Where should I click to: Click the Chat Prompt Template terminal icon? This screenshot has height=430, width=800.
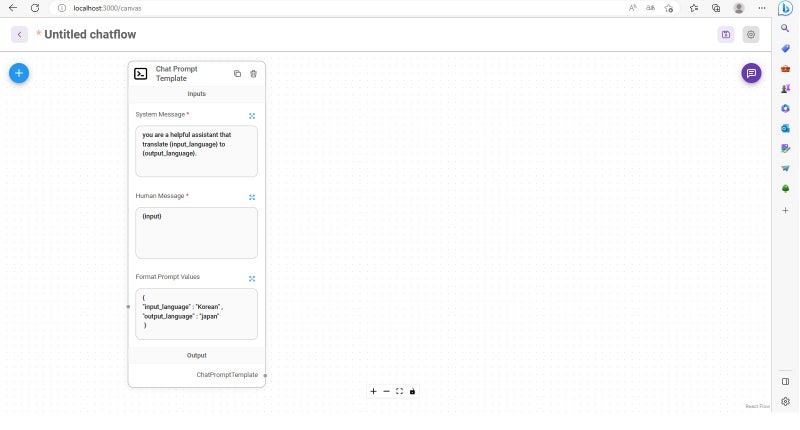(x=141, y=73)
